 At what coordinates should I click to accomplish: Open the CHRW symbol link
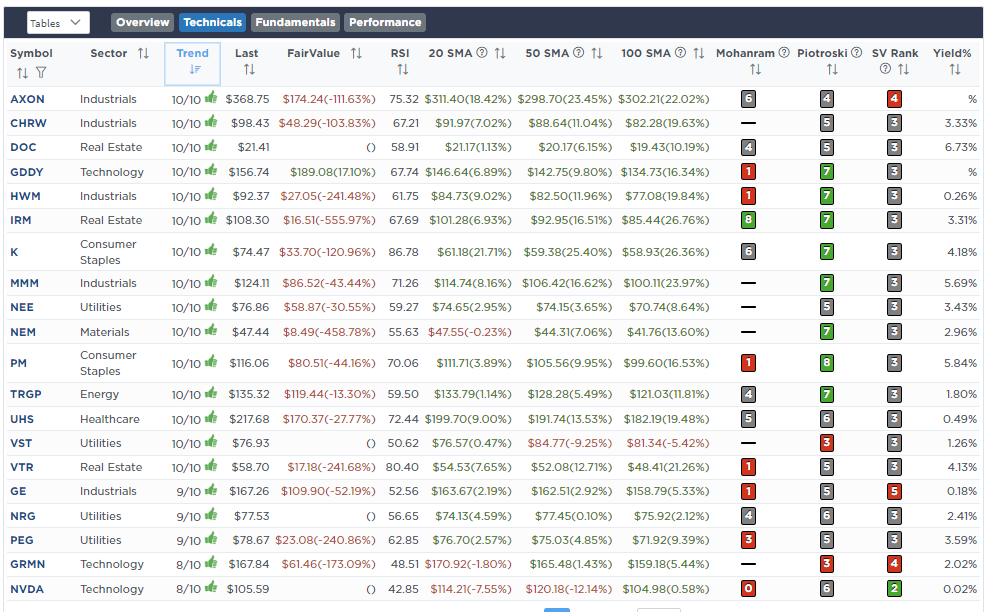tap(28, 123)
